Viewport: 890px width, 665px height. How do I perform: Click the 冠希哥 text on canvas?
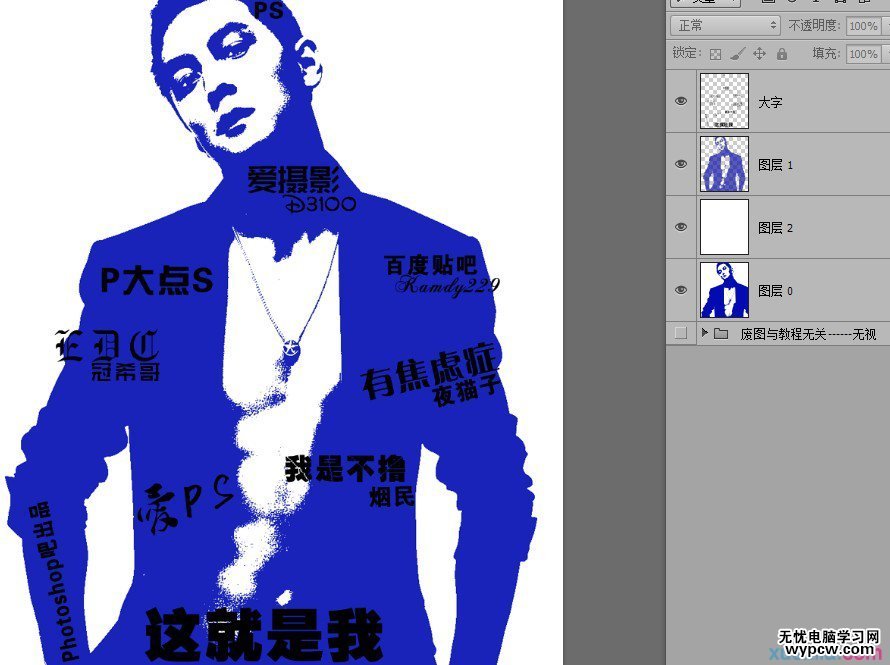click(125, 371)
